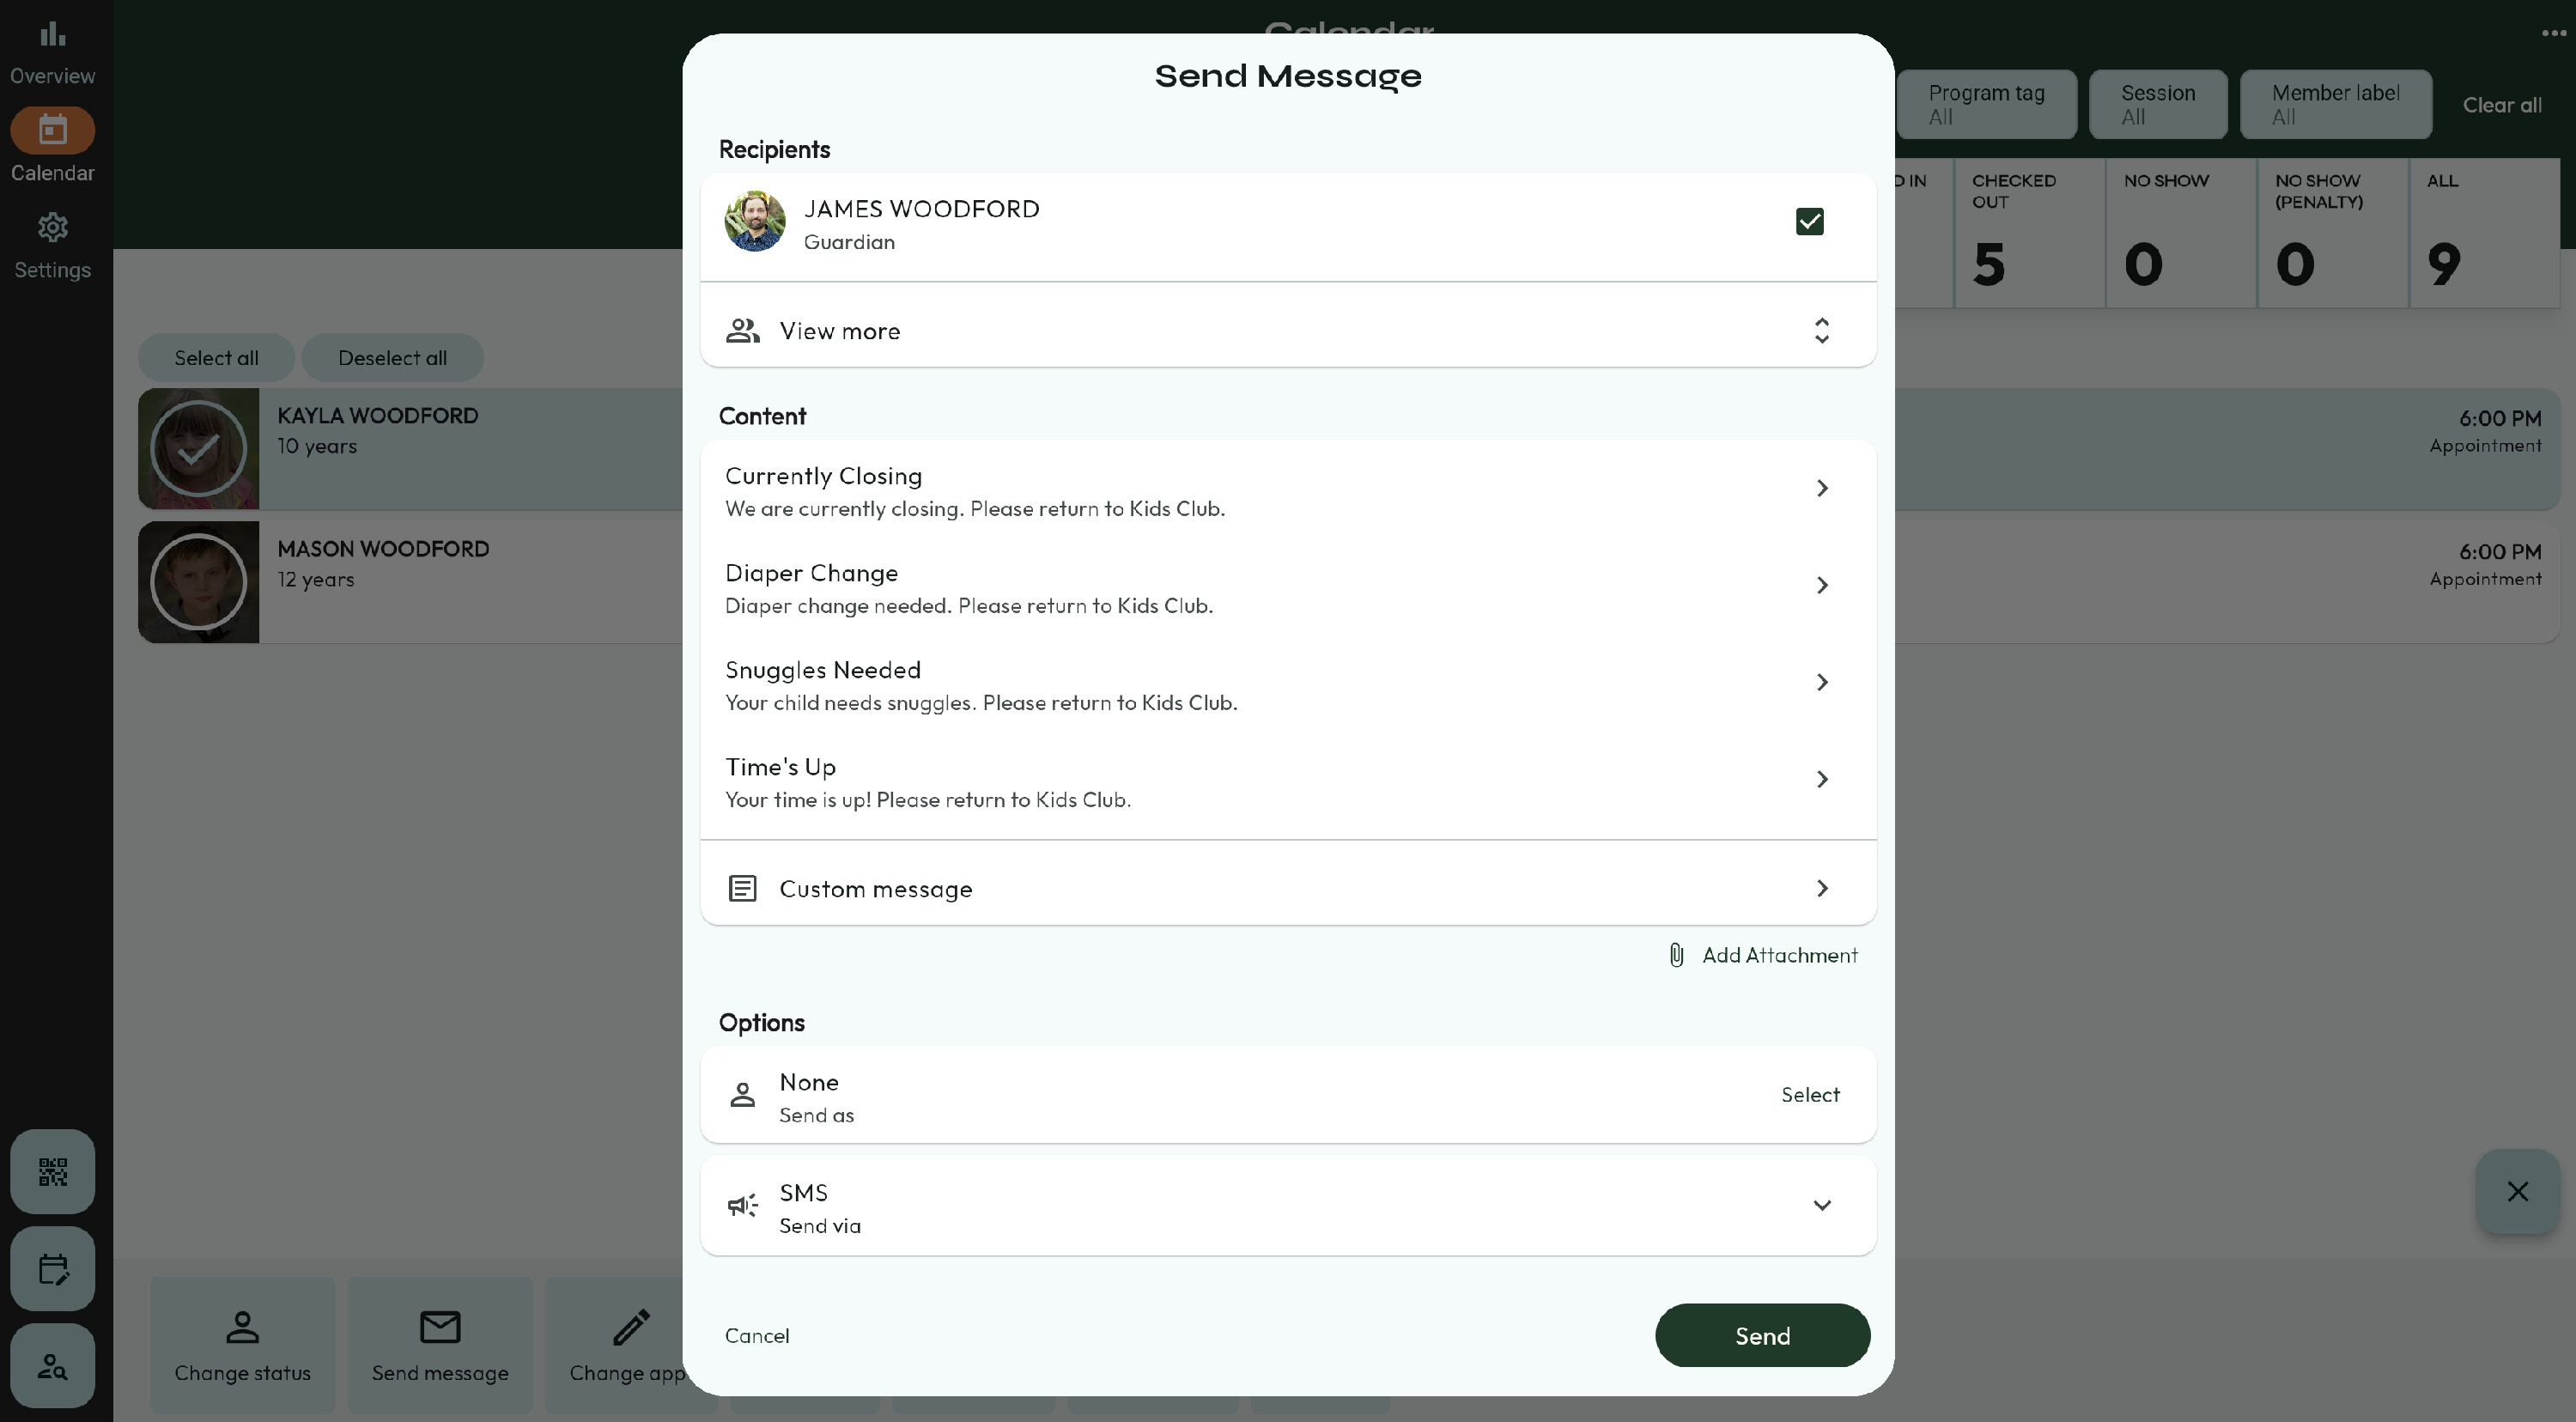2576x1422 pixels.
Task: Select Mason Woodford's photo circle
Action: [x=198, y=582]
